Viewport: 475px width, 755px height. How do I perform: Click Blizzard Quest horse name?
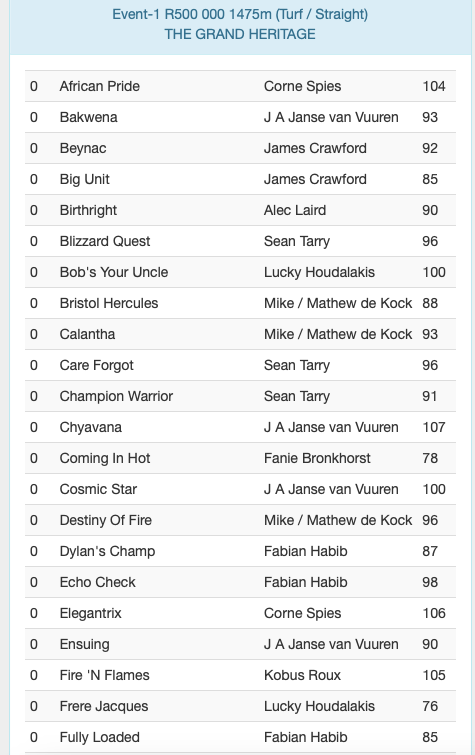click(105, 241)
